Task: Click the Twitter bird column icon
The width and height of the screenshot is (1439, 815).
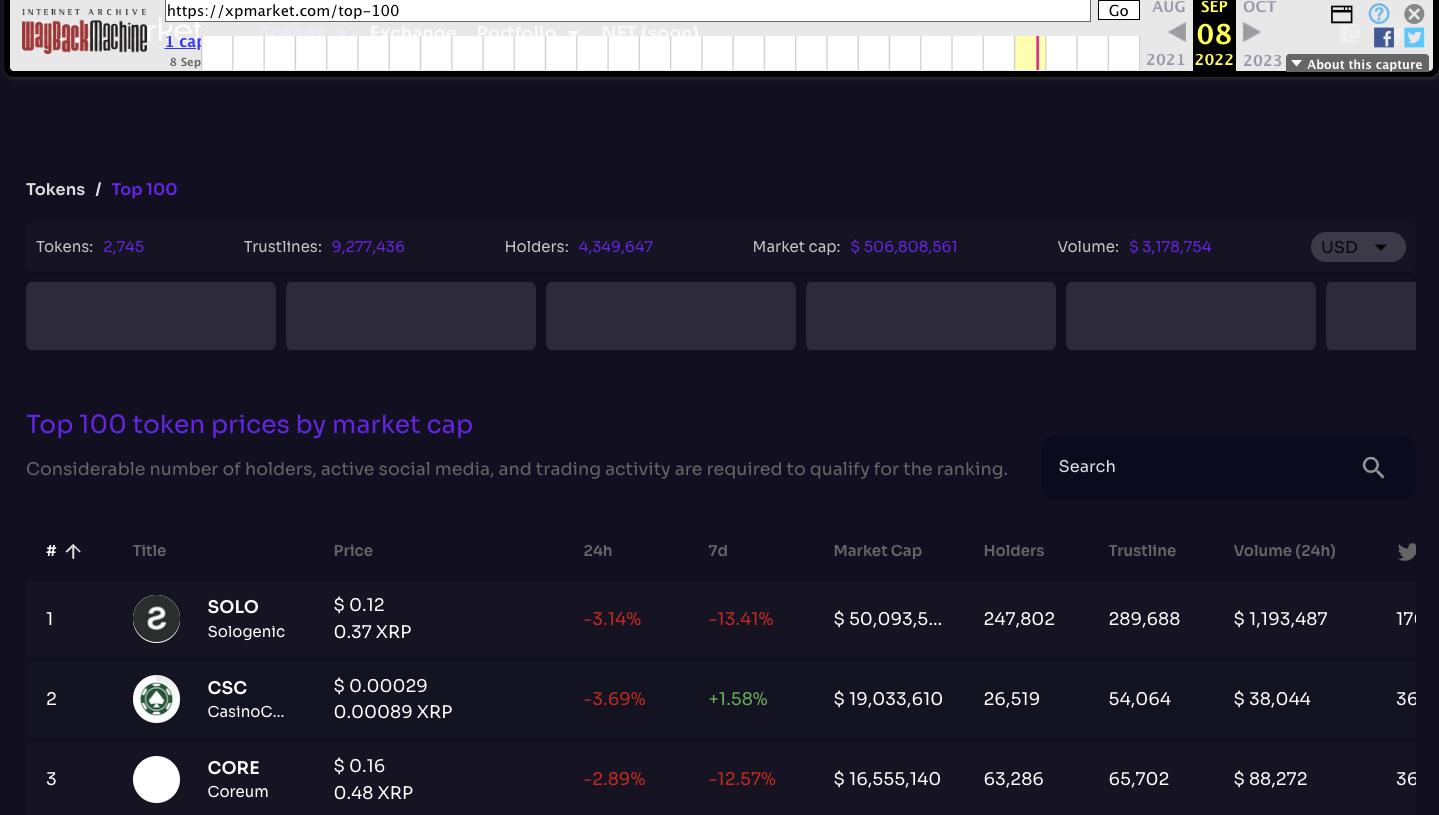Action: coord(1407,551)
